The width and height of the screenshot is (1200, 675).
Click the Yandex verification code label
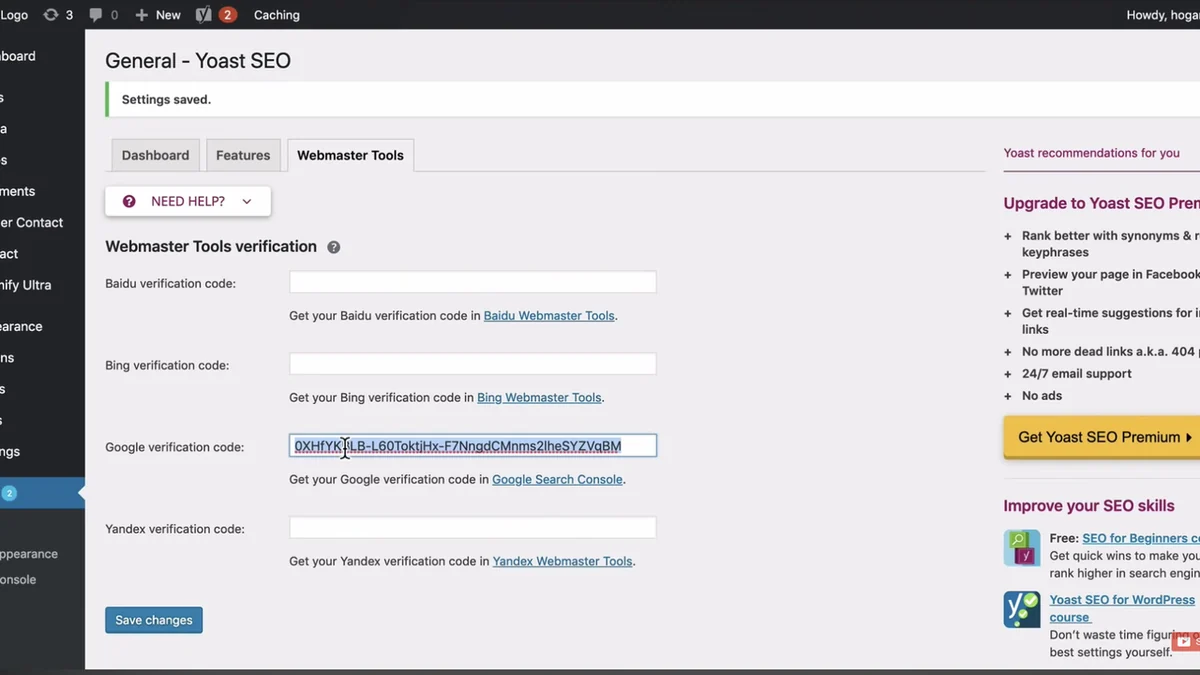pyautogui.click(x=175, y=529)
